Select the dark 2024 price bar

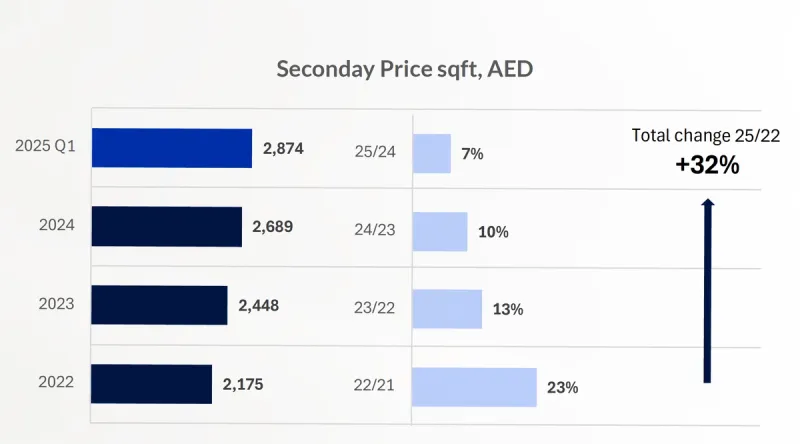point(166,226)
